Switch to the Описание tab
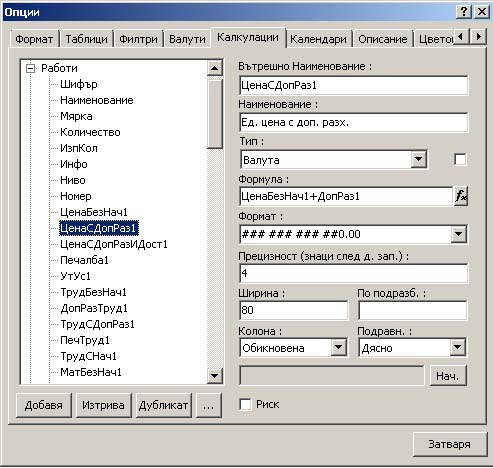493x468 pixels. (x=383, y=39)
